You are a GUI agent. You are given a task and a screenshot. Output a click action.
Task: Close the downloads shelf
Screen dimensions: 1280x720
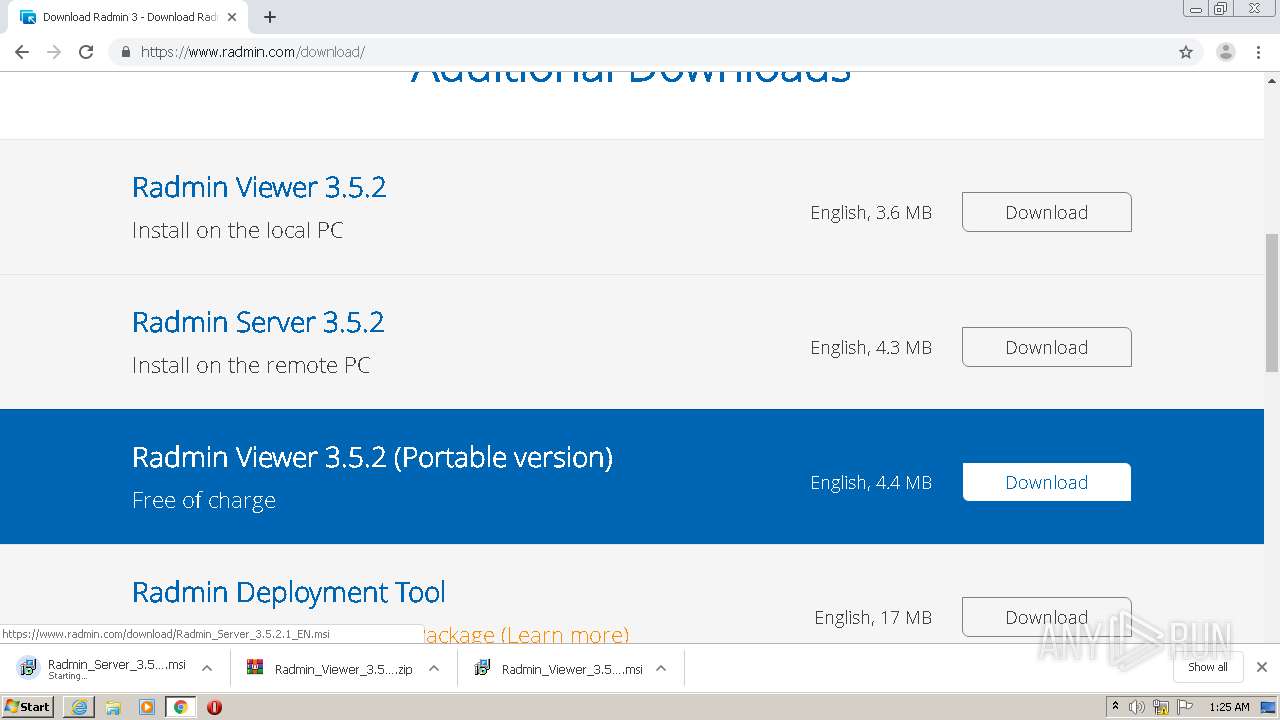(x=1262, y=667)
